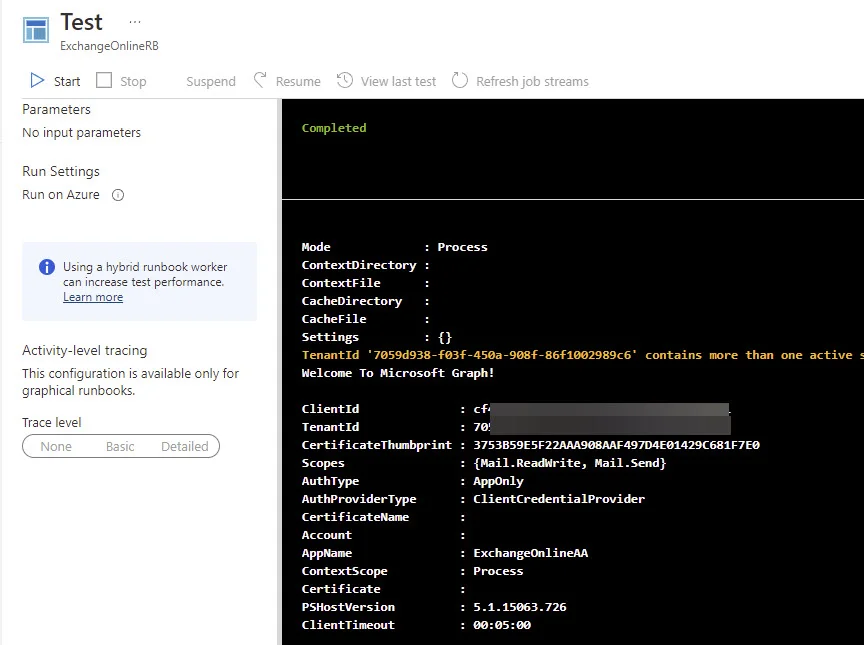
Task: Click the CertificateThumbprint value
Action: coord(617,445)
